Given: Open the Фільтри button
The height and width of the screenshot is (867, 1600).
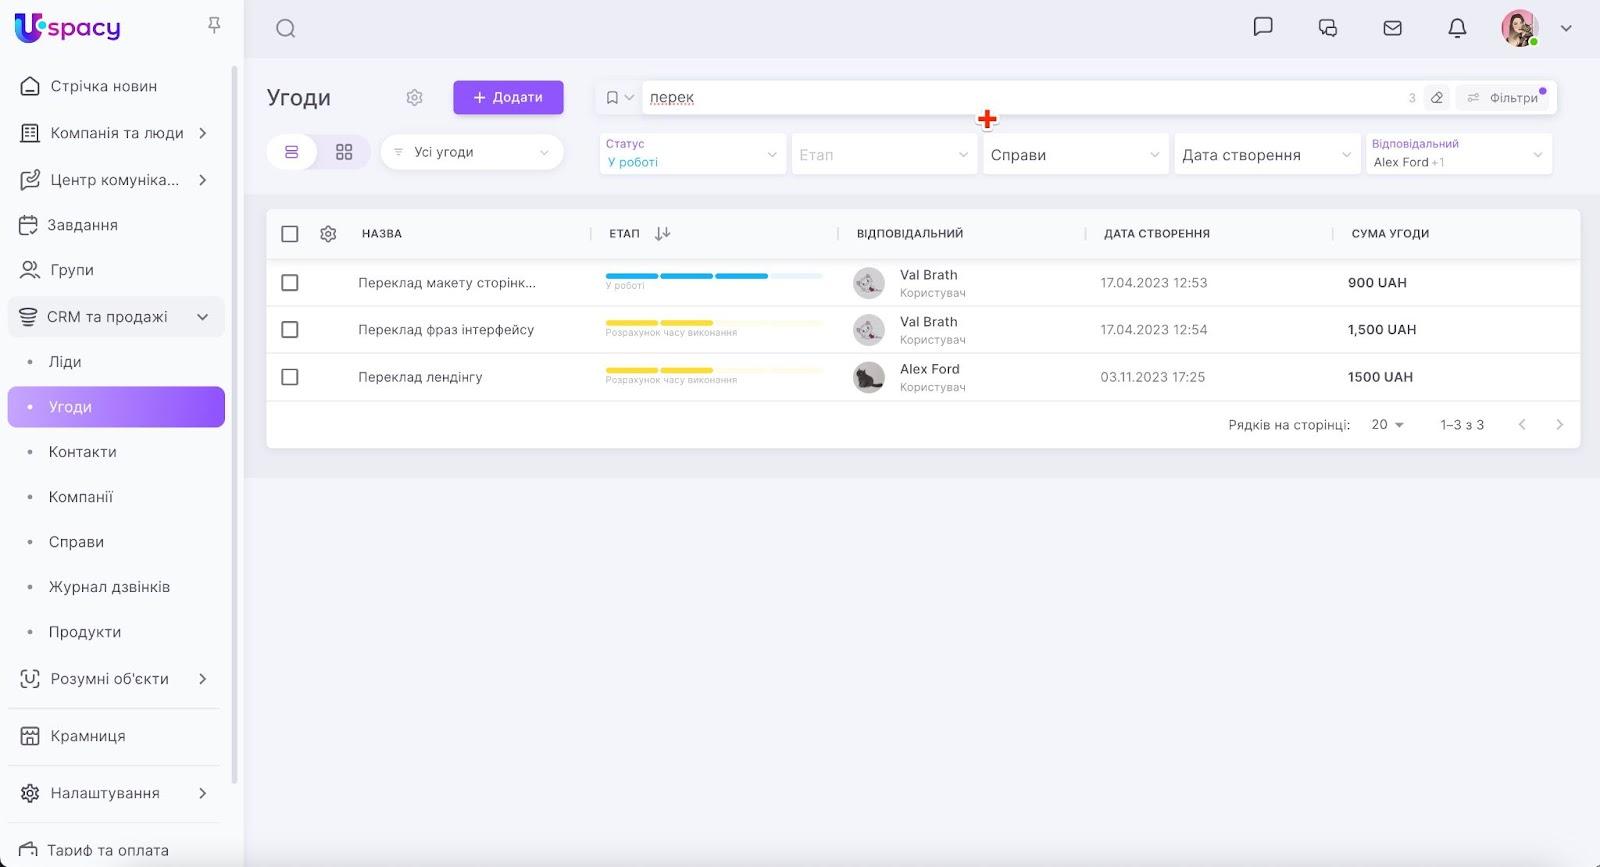Looking at the screenshot, I should coord(1504,98).
